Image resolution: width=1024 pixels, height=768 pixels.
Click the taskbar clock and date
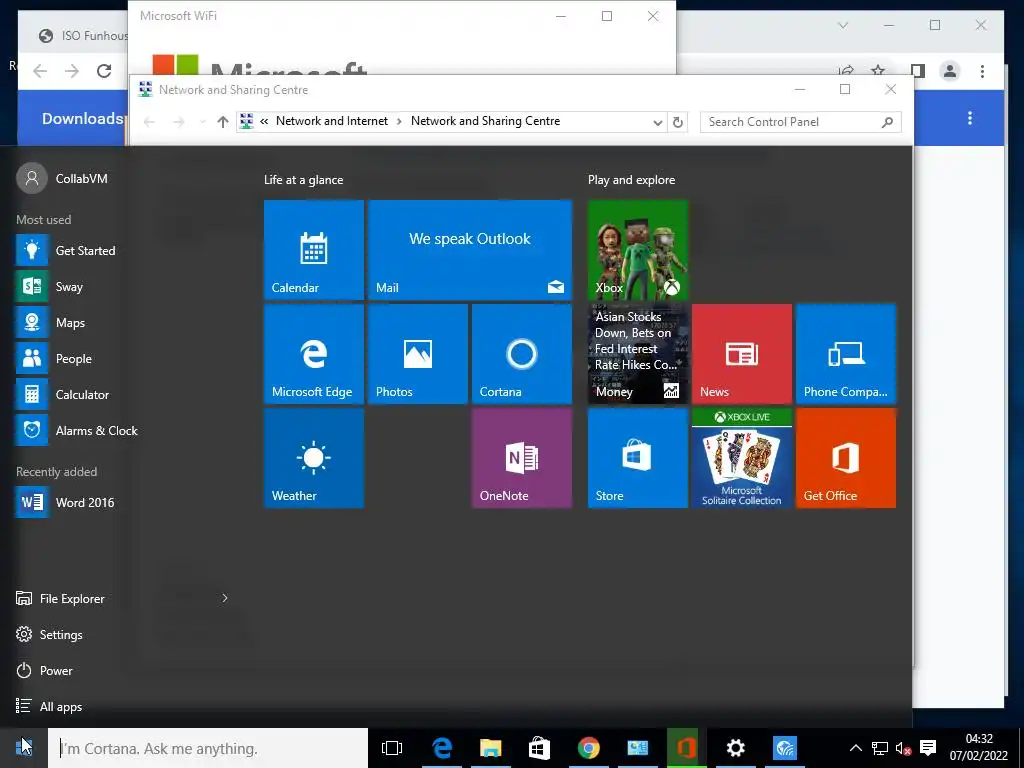coord(979,748)
